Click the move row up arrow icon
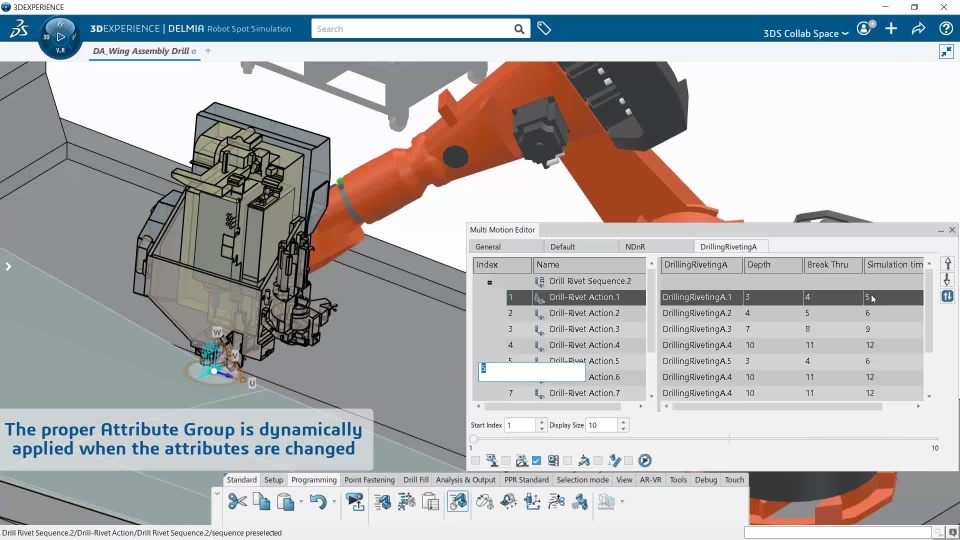 tap(947, 264)
